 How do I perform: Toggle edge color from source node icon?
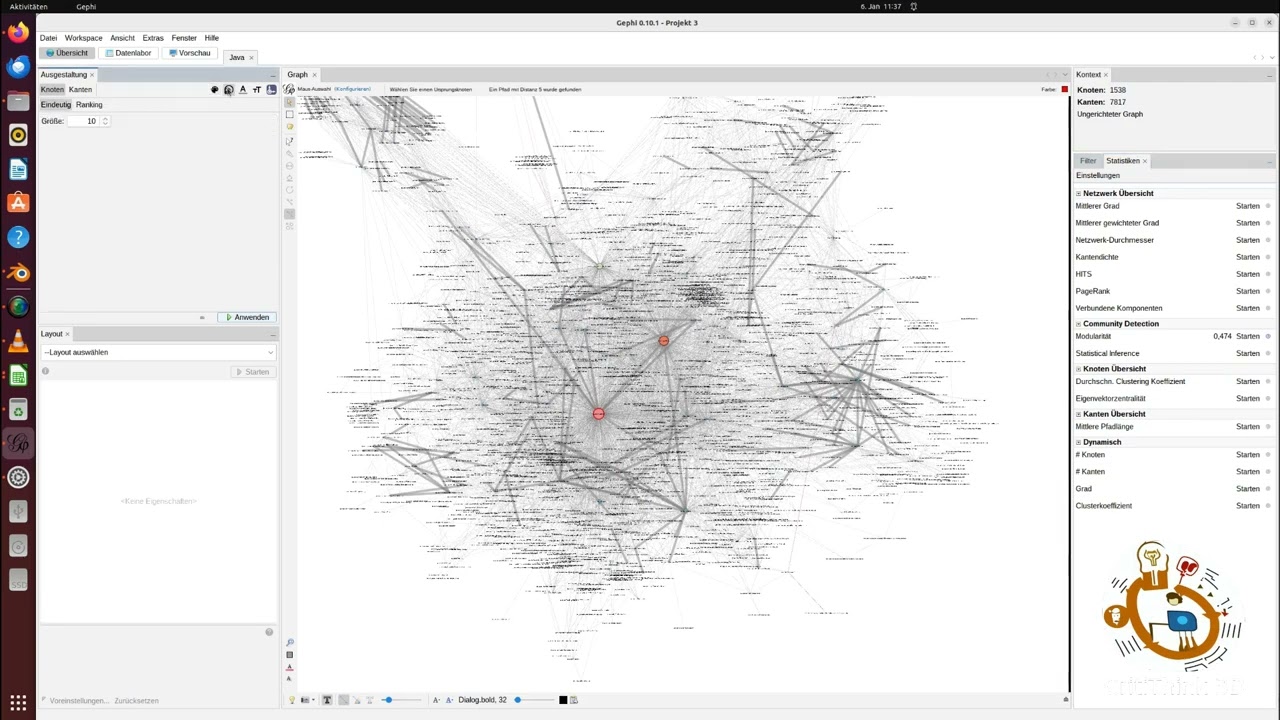pos(357,700)
